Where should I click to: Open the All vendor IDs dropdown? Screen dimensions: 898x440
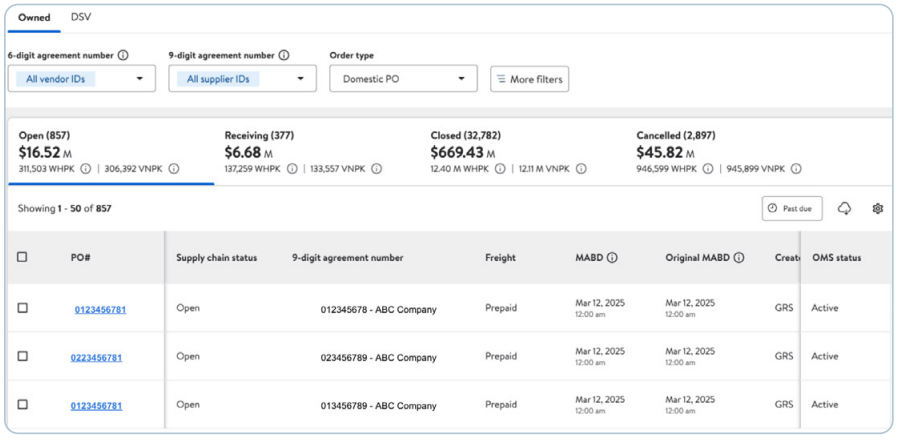(81, 78)
